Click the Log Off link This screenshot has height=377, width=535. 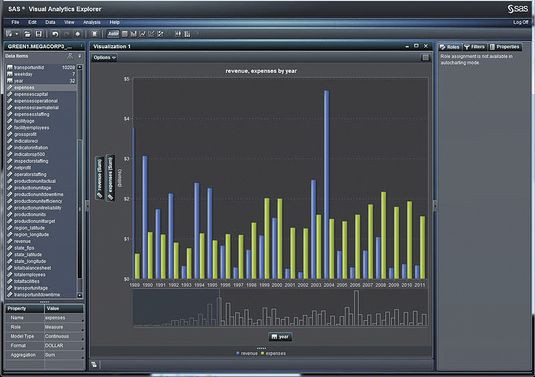click(x=521, y=22)
